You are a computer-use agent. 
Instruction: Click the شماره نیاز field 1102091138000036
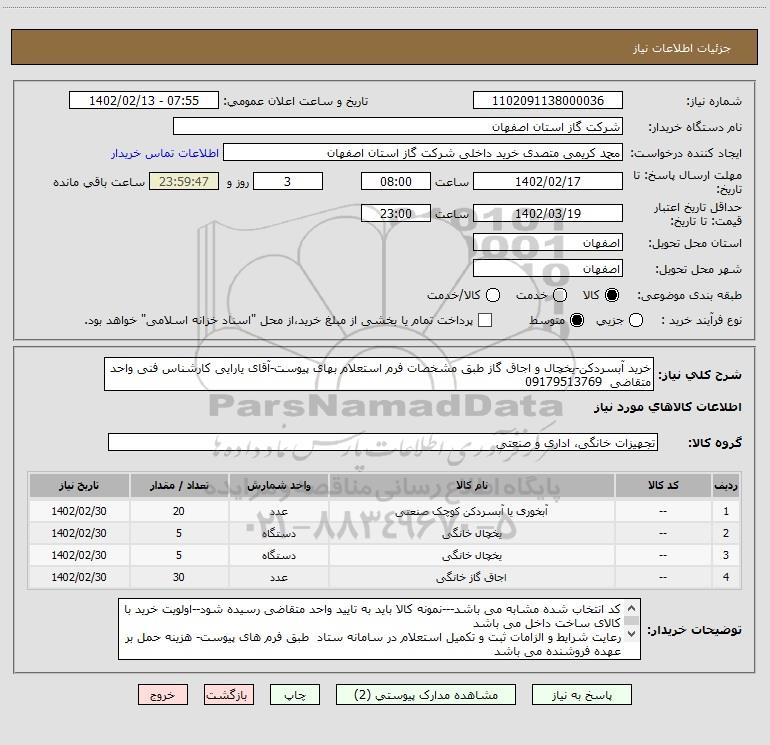coord(548,101)
